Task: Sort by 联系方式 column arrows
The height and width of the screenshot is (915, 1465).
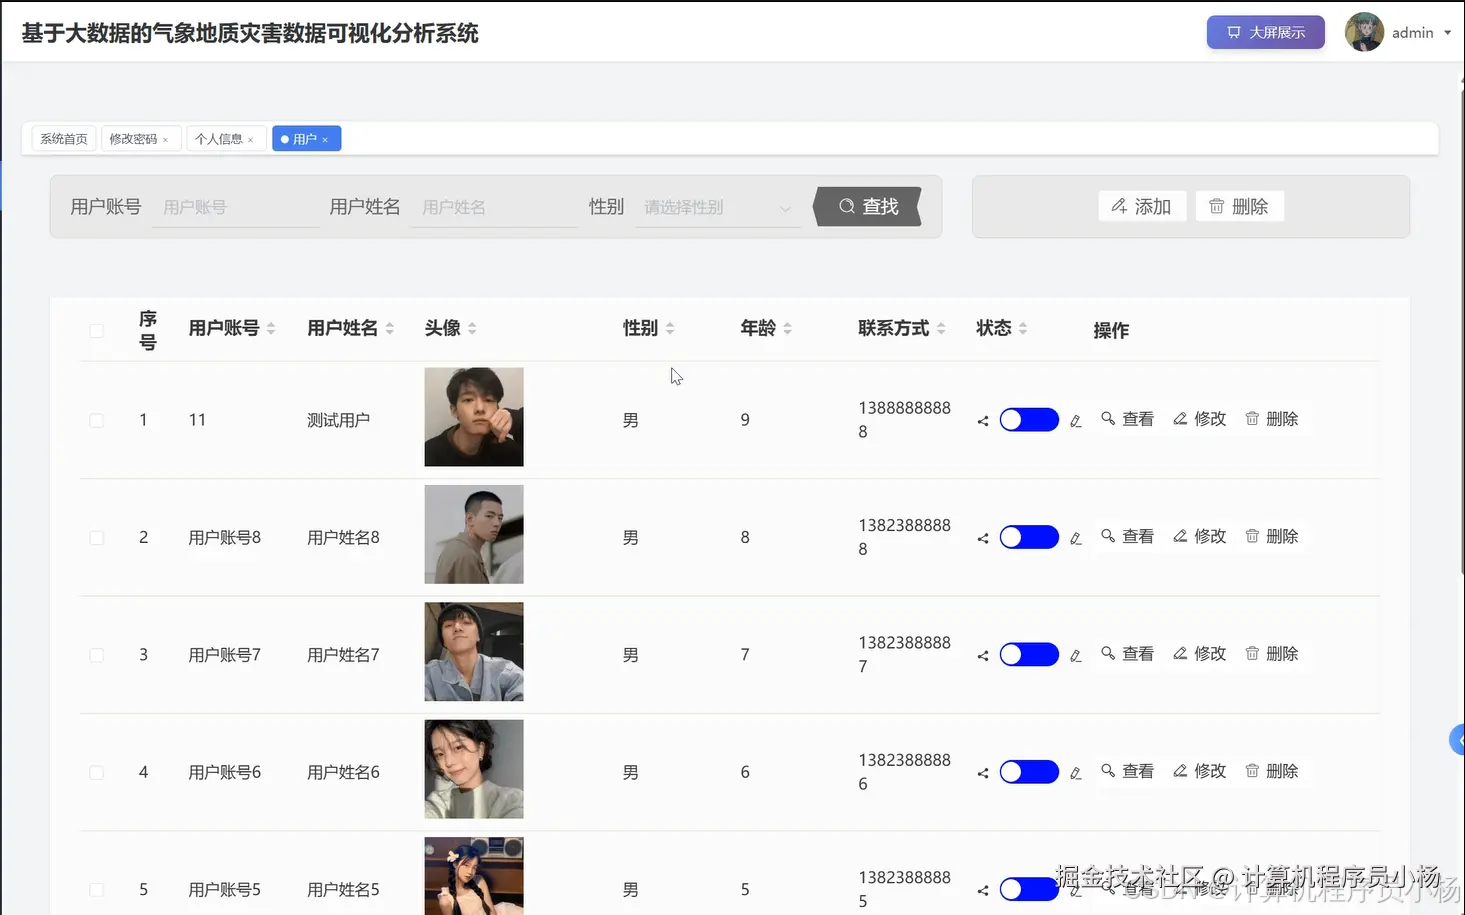Action: (941, 328)
